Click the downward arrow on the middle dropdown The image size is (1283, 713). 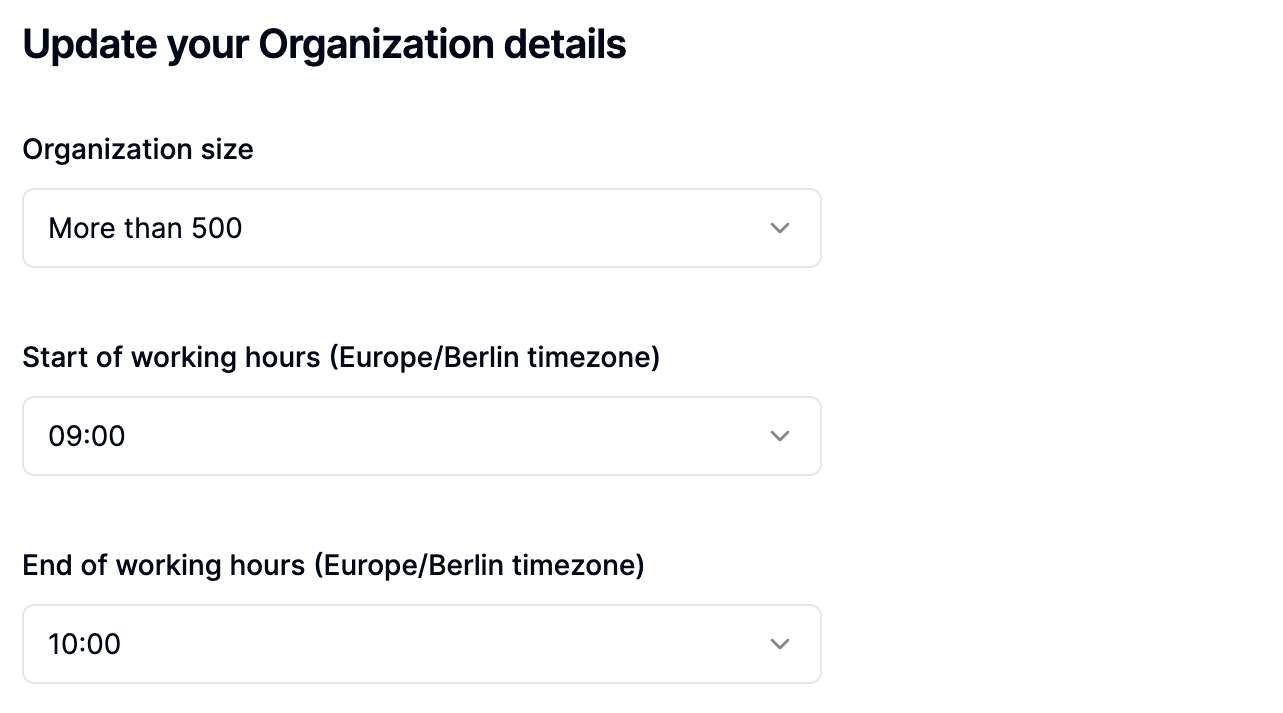click(779, 435)
